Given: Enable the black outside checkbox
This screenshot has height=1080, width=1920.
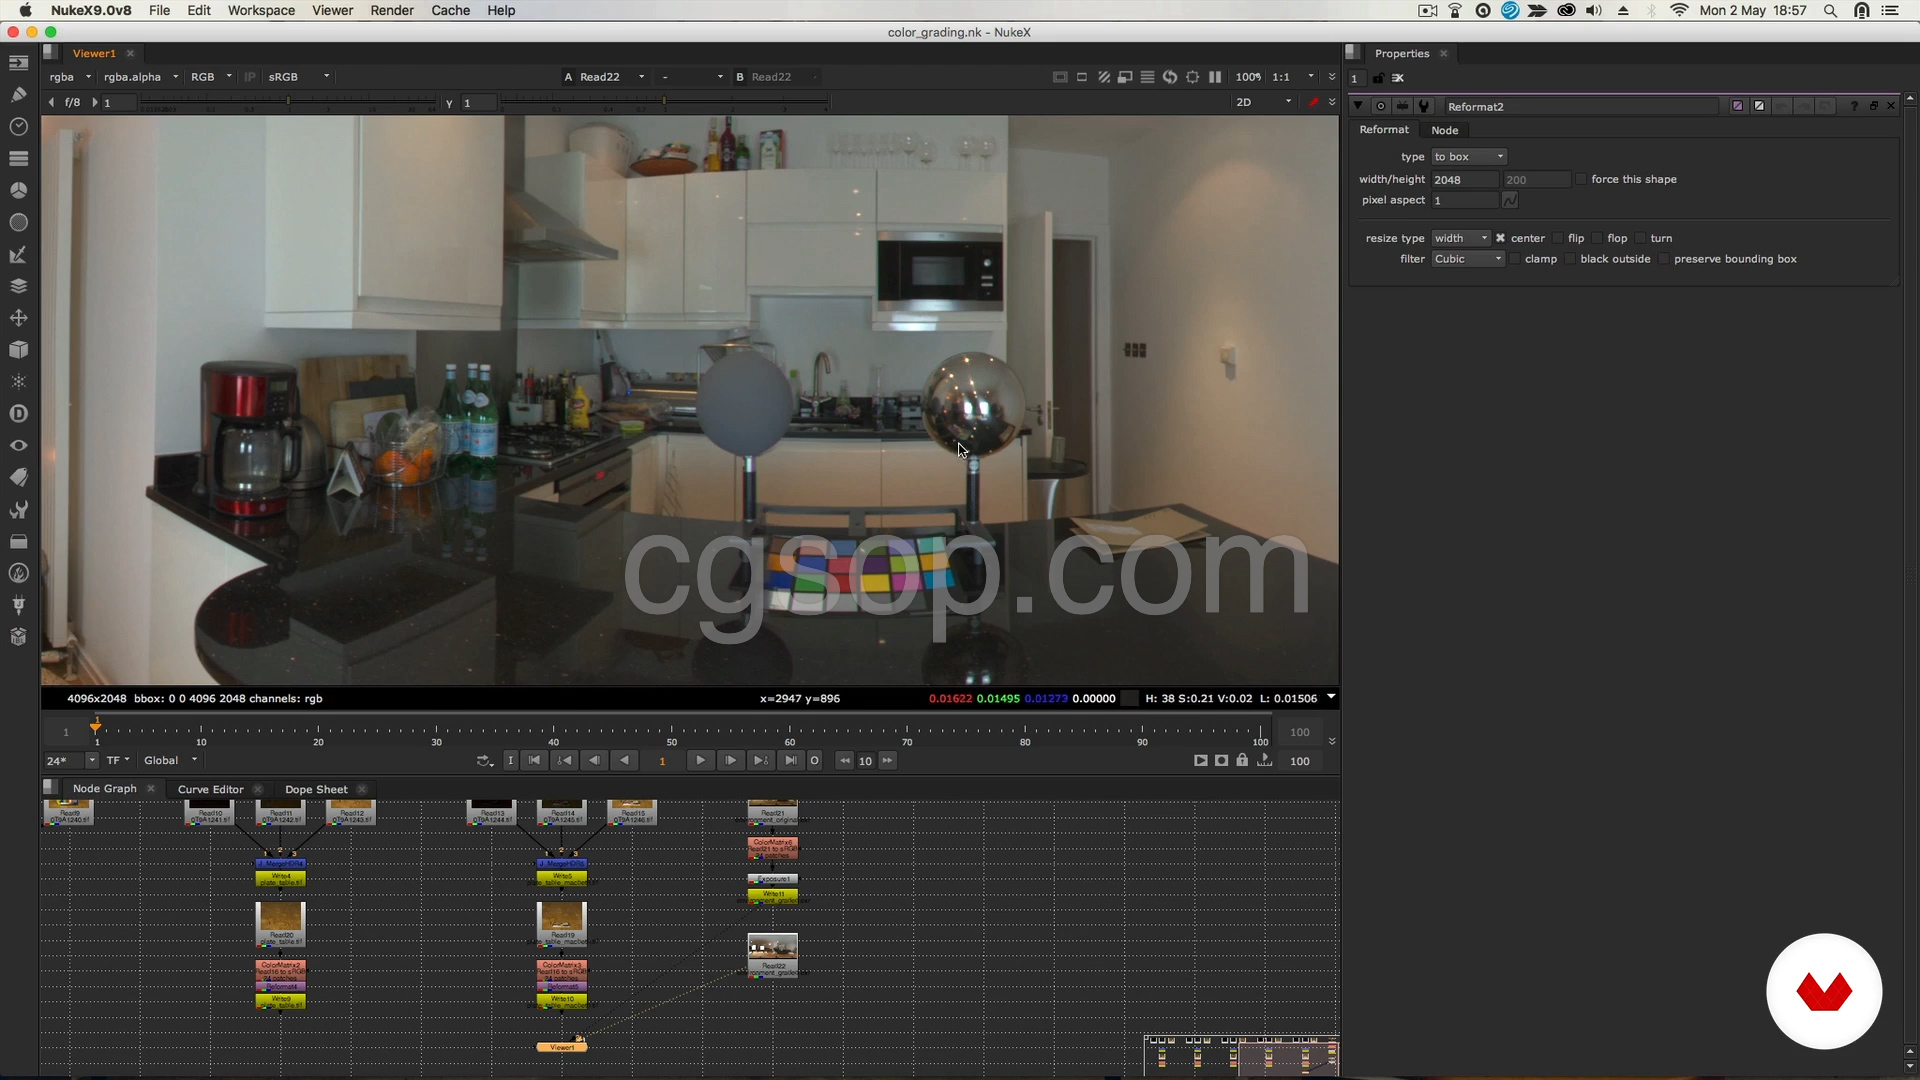Looking at the screenshot, I should click(1570, 259).
